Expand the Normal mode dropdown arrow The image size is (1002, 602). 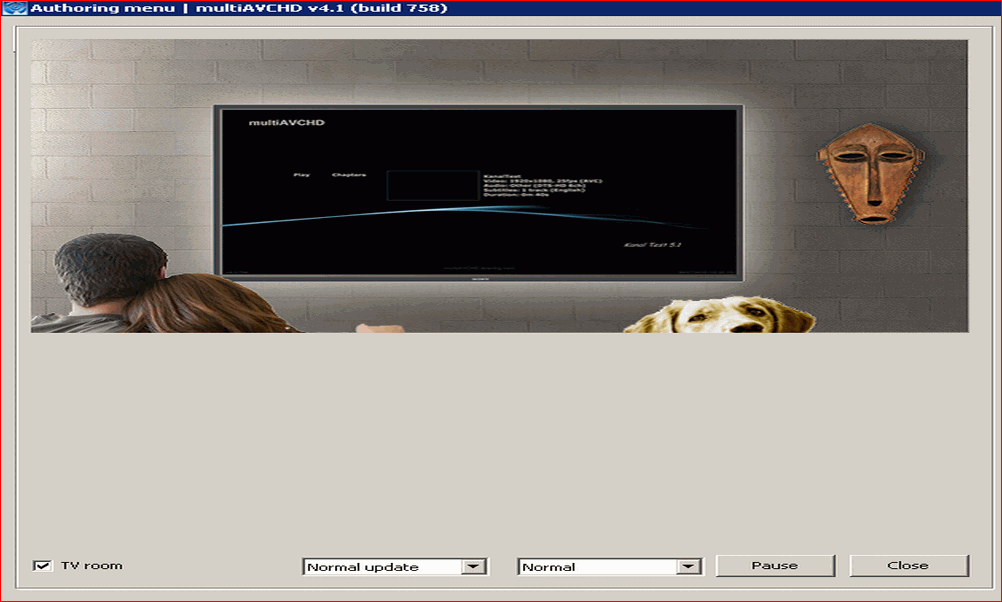(689, 567)
